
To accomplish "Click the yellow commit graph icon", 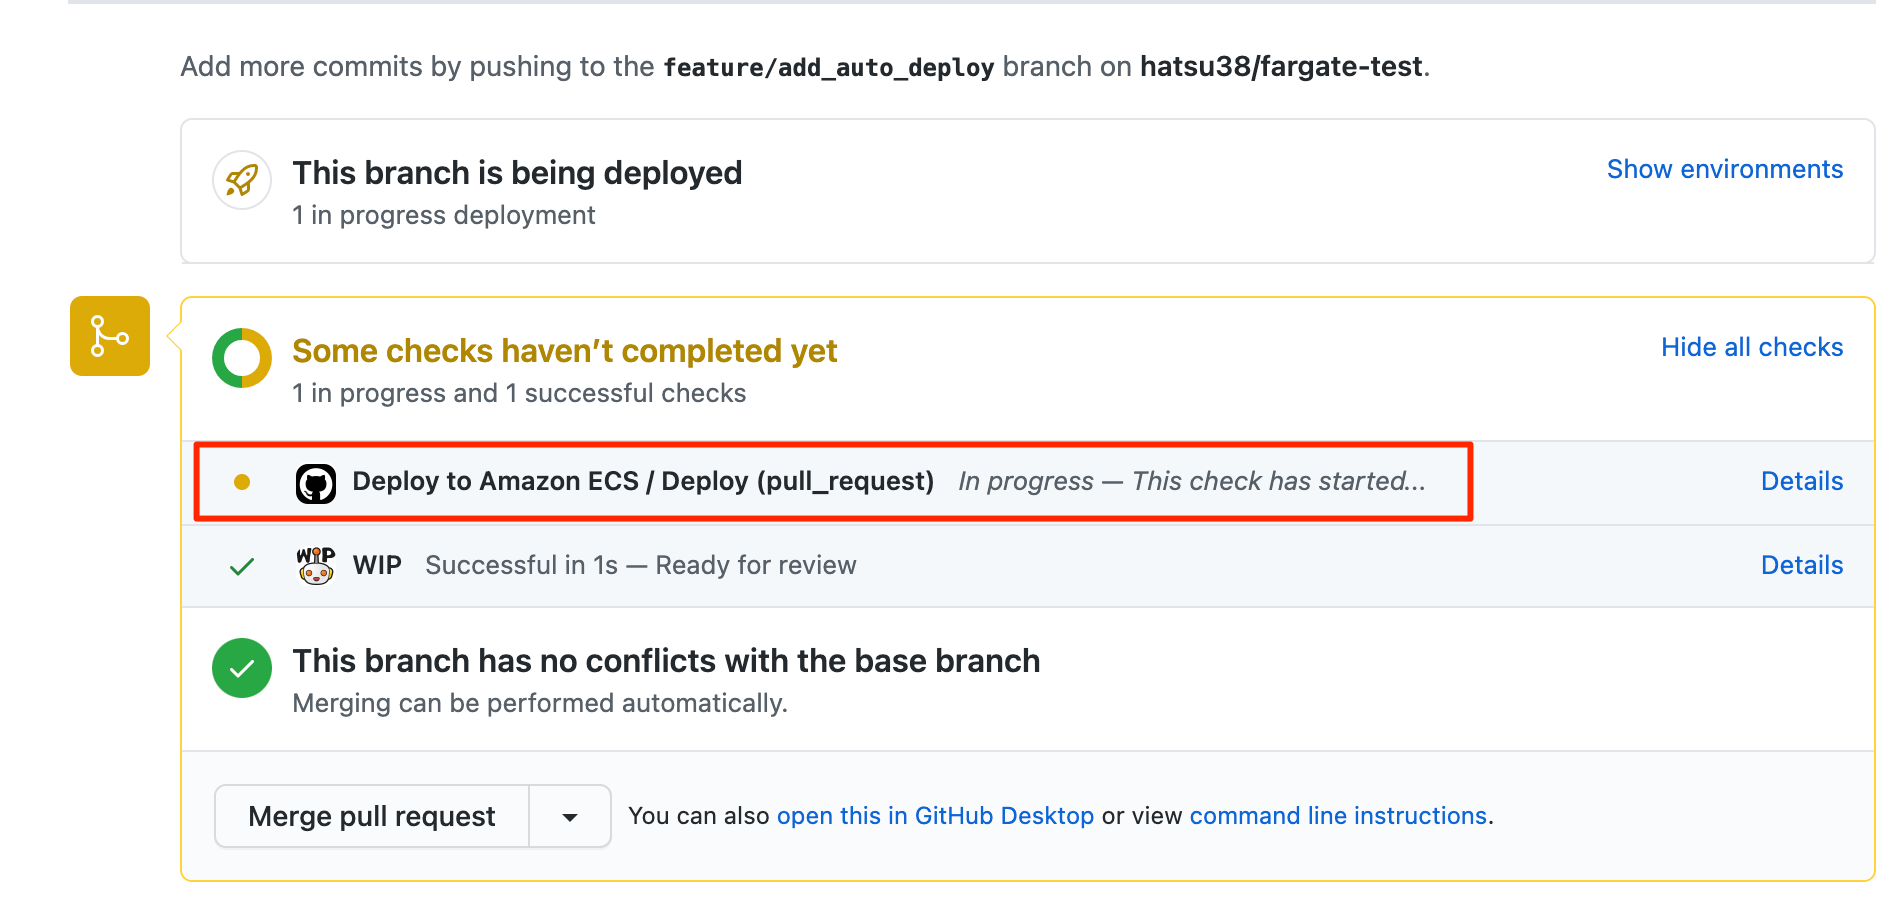I will [109, 336].
